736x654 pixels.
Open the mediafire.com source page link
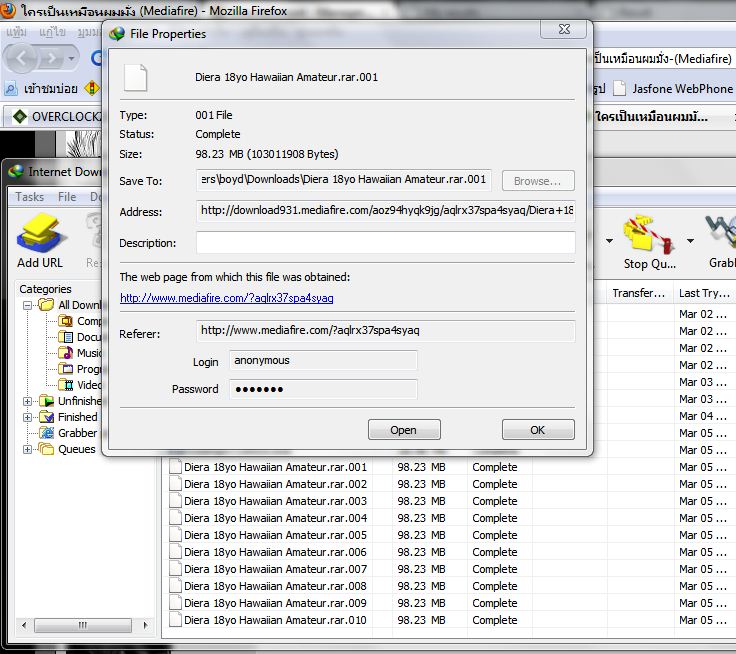click(x=227, y=298)
